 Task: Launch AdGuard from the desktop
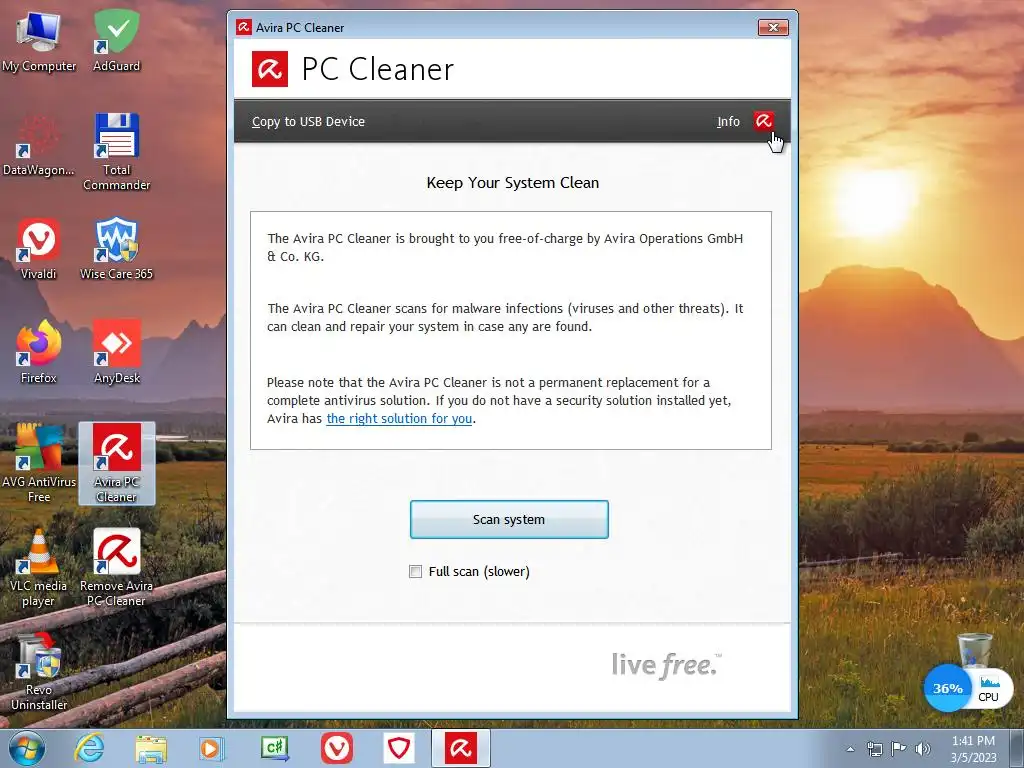pyautogui.click(x=116, y=42)
